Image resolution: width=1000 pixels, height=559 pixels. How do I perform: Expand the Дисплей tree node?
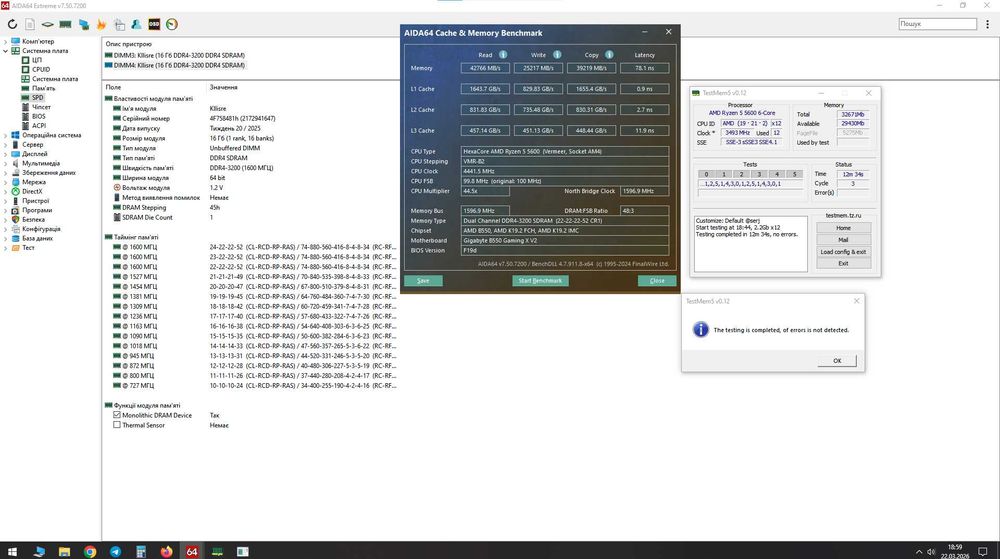[x=6, y=154]
